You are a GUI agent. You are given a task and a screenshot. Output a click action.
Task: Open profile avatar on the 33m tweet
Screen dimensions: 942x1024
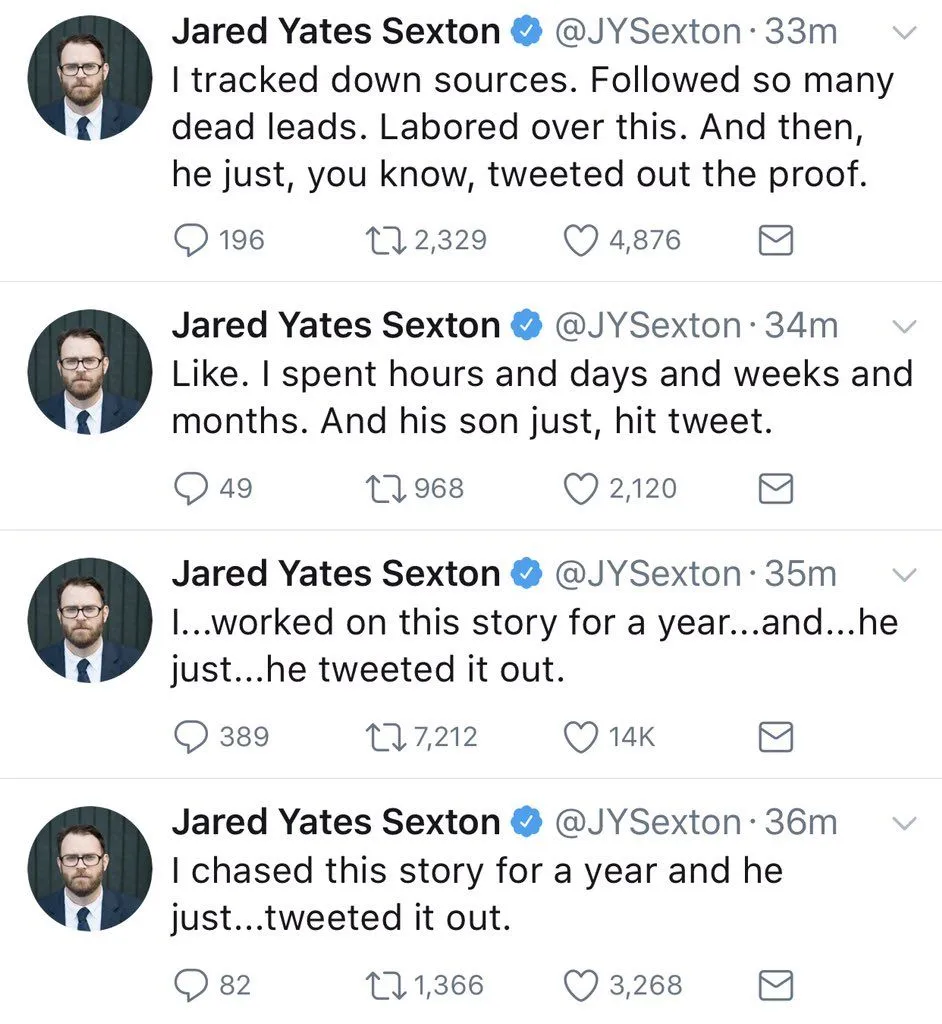point(89,78)
